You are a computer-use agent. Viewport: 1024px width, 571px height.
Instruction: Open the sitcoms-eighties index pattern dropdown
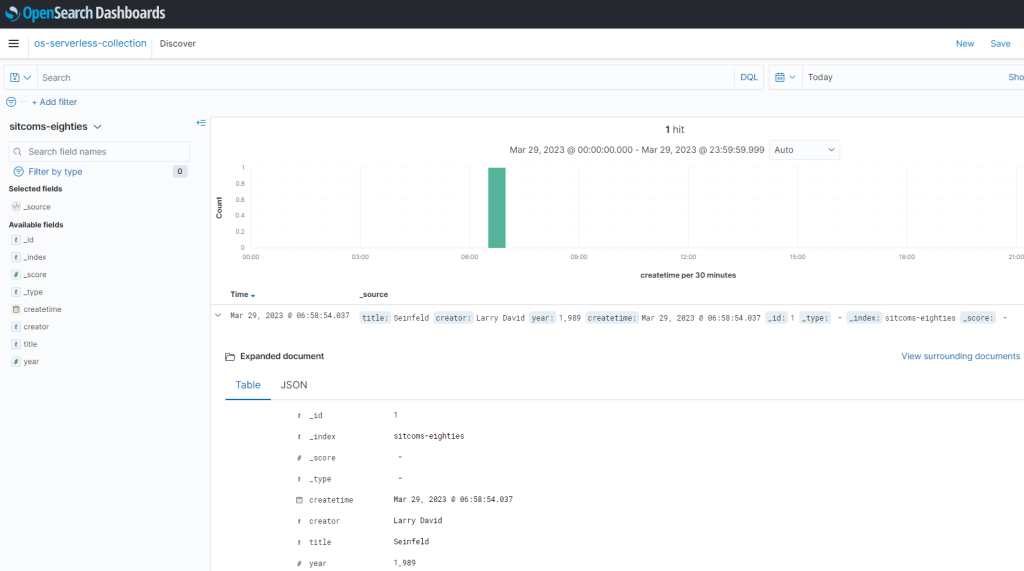point(56,127)
